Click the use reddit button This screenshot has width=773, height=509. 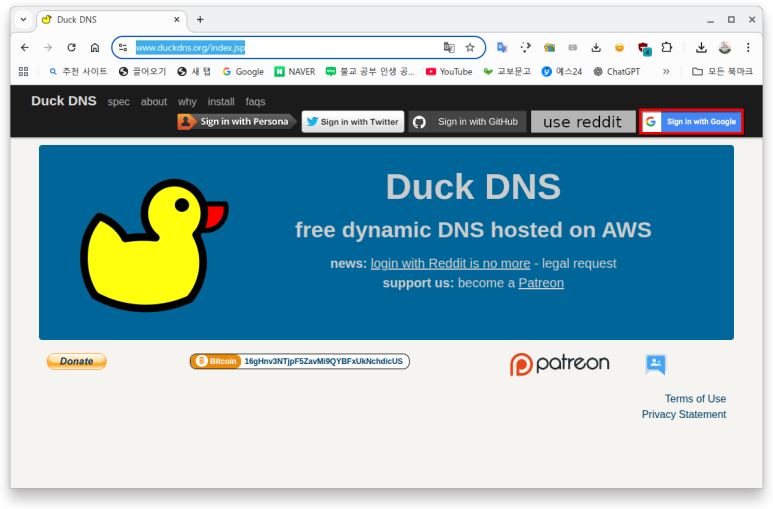point(583,121)
